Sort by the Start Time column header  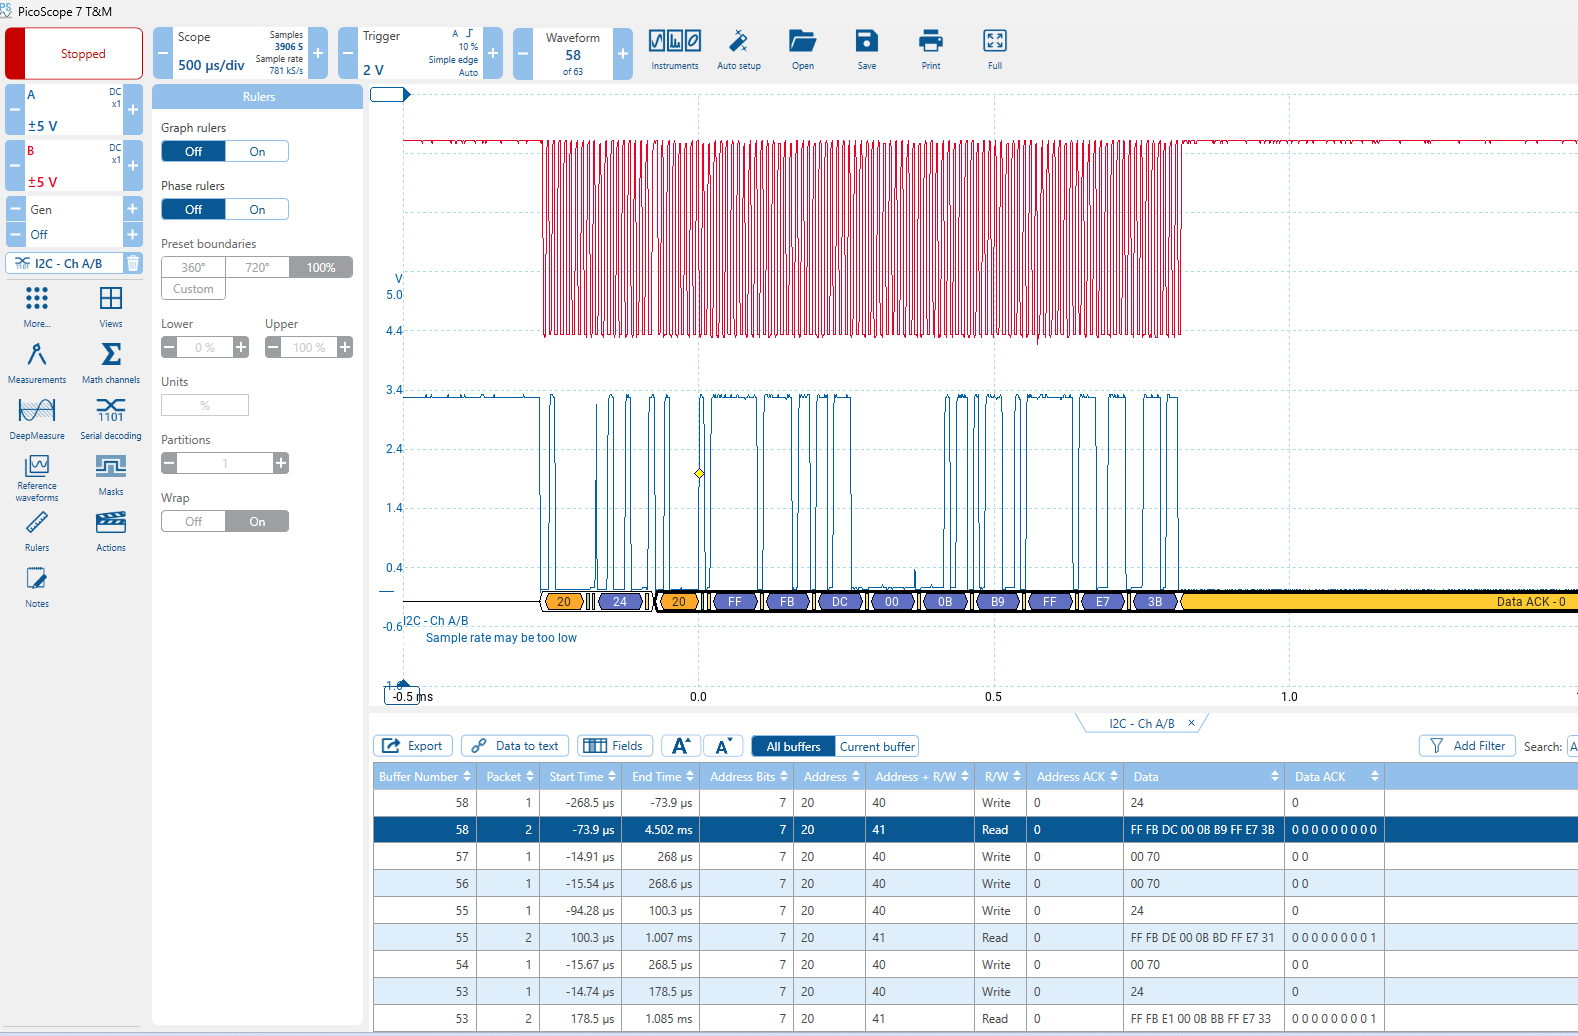point(582,776)
